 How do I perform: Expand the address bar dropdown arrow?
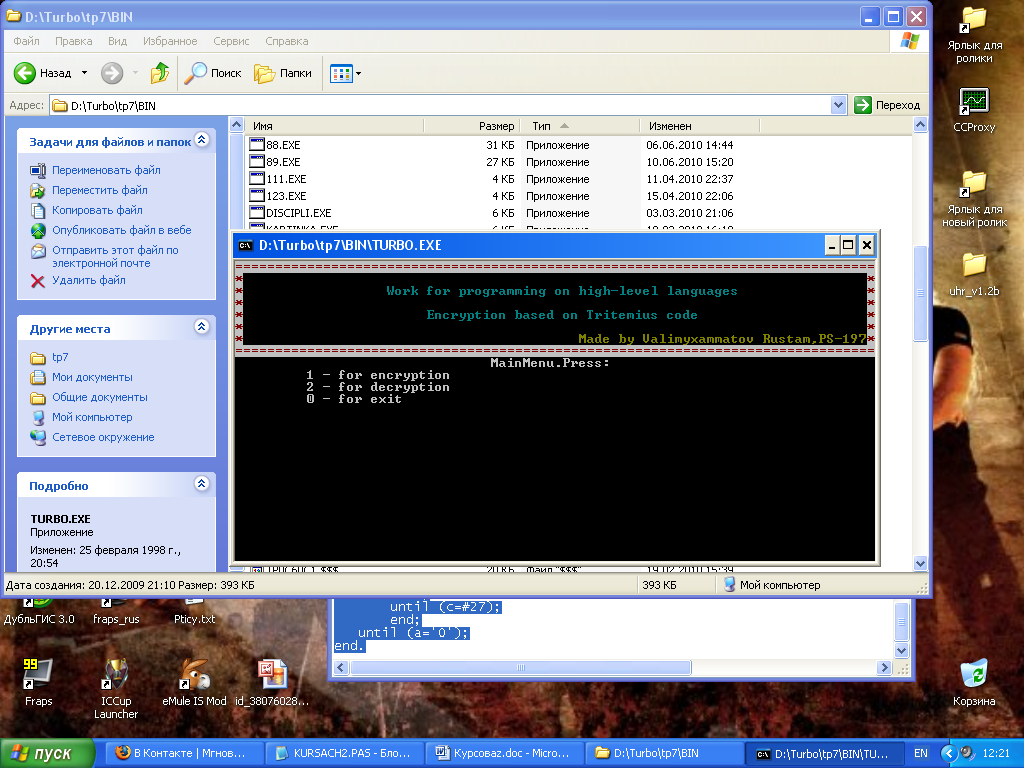point(838,105)
